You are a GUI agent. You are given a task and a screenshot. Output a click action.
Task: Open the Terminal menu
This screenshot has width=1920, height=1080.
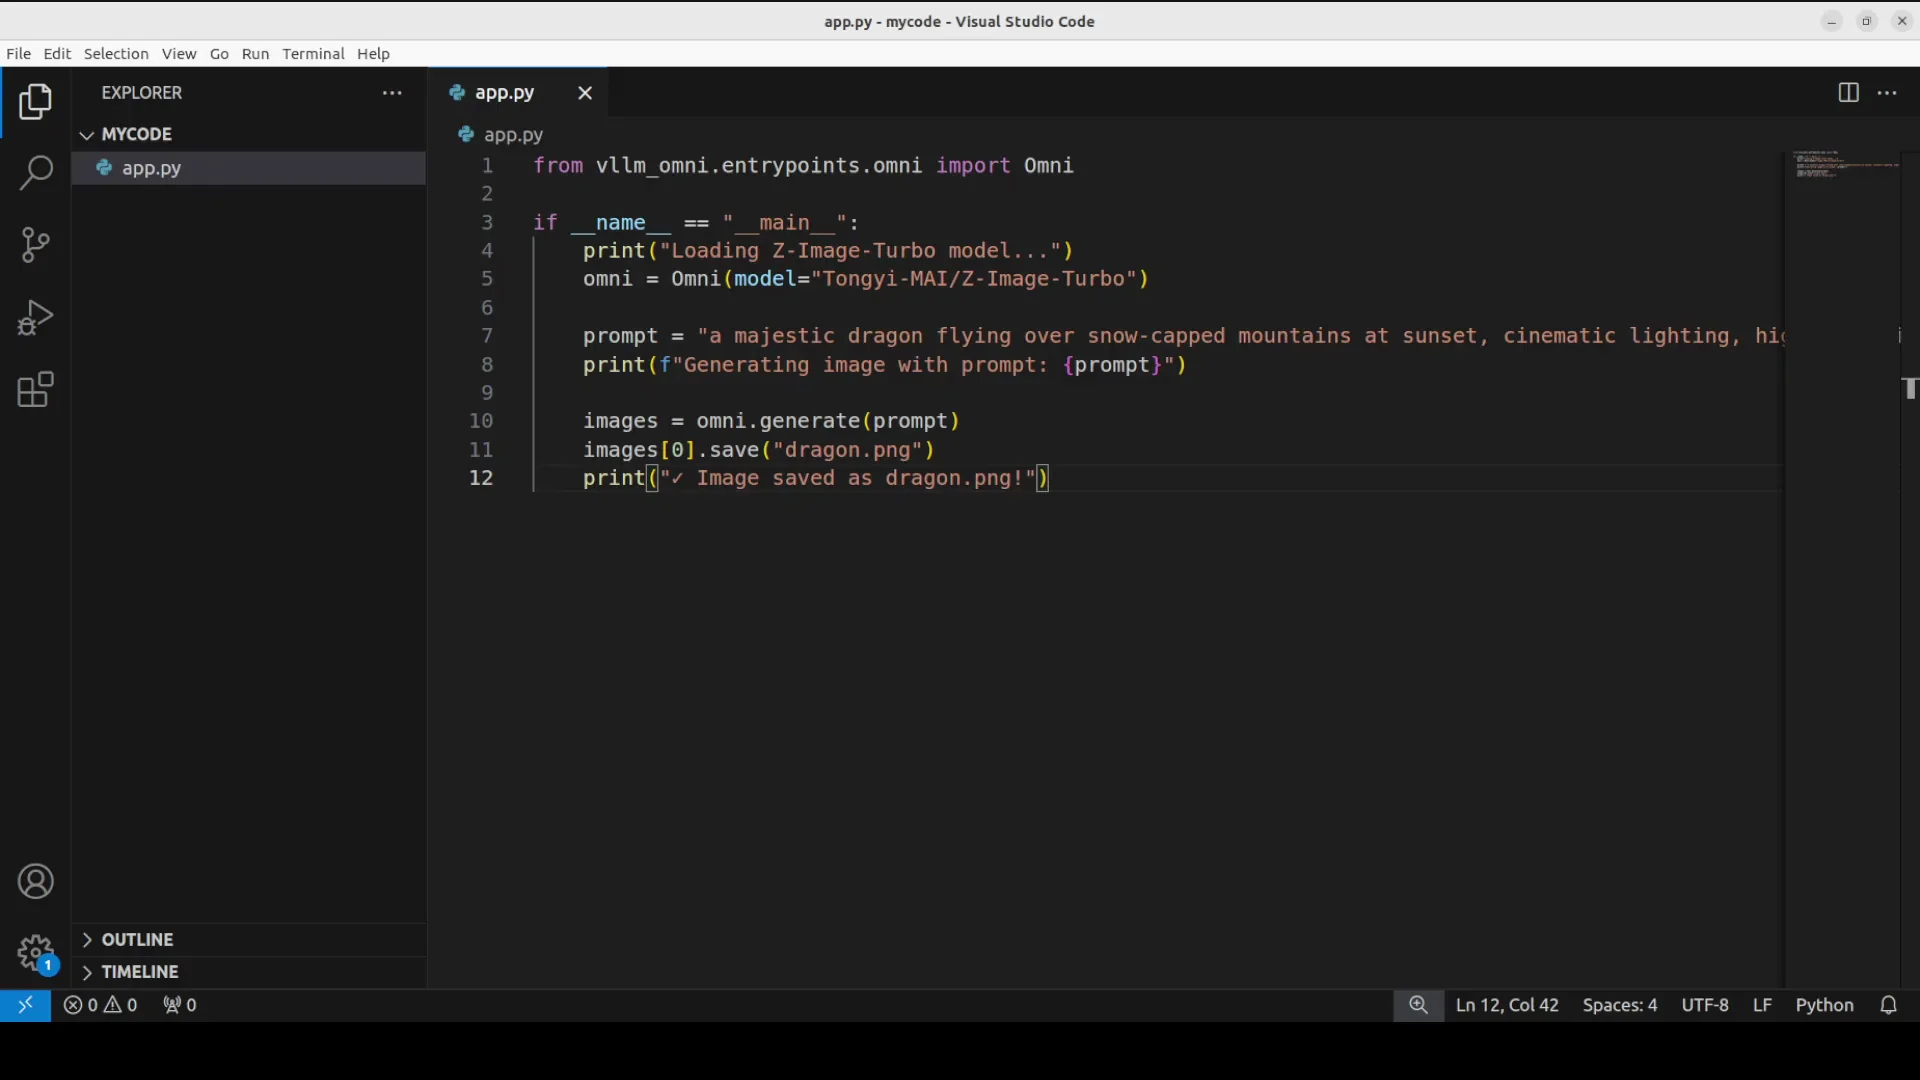[313, 54]
